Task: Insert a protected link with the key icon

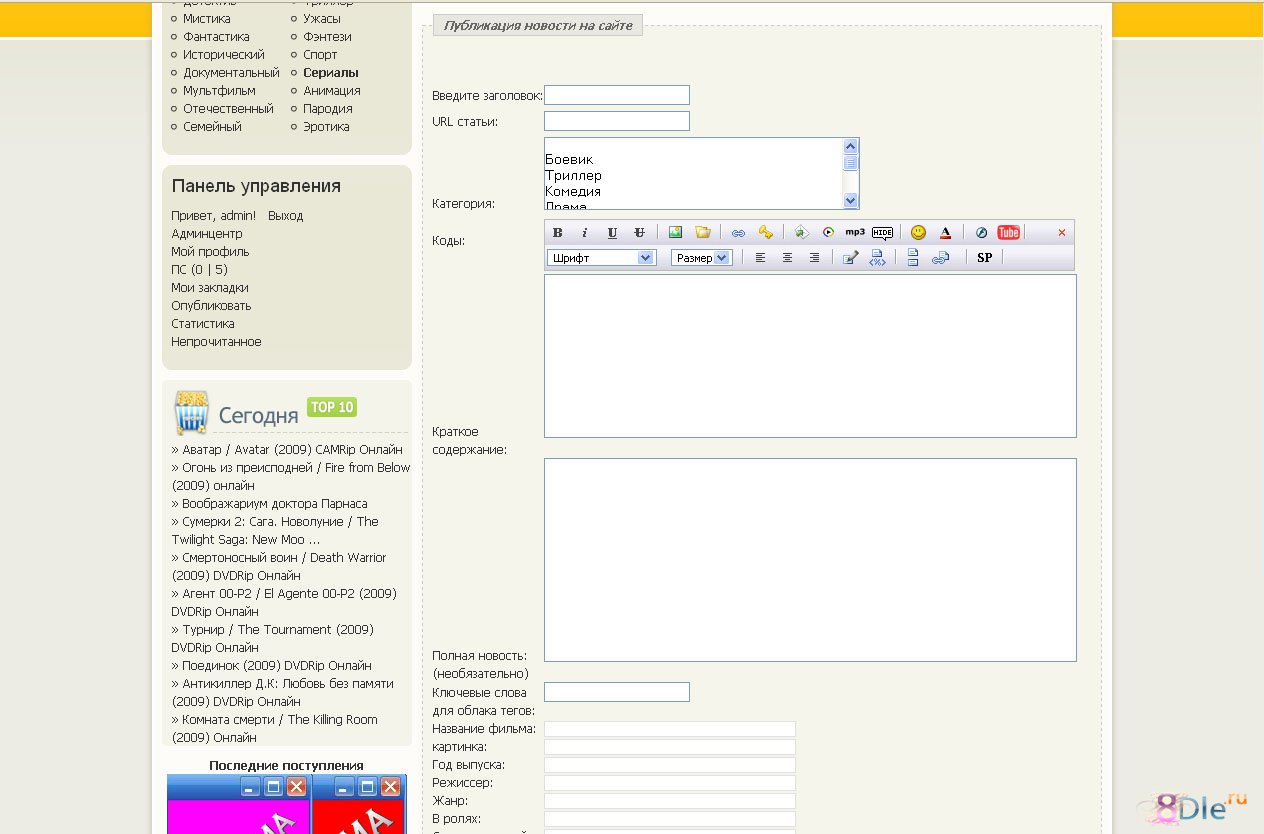Action: [x=766, y=232]
